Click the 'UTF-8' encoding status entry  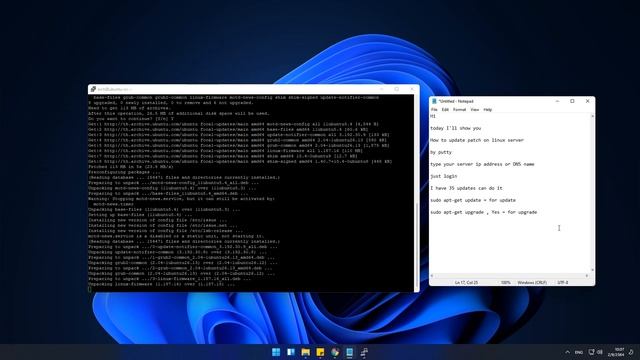562,282
